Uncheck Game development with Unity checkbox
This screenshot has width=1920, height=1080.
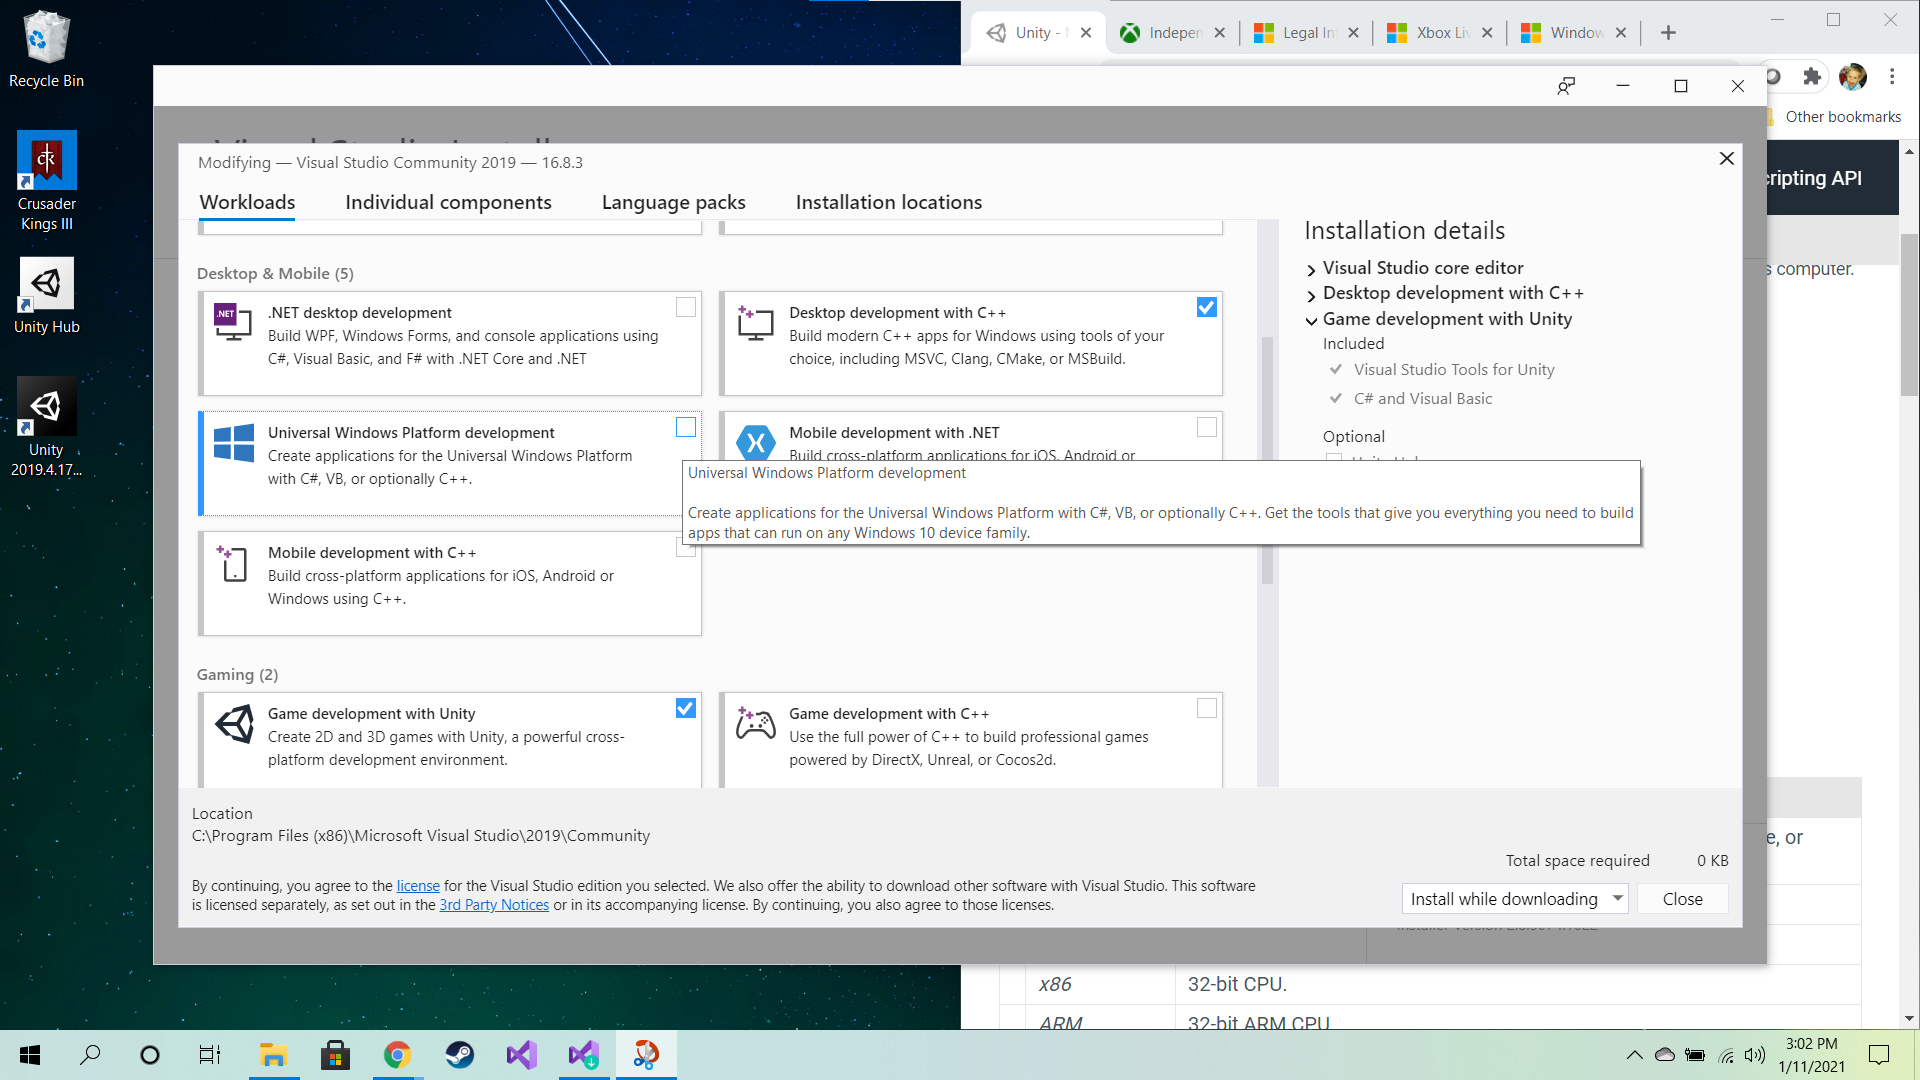point(686,708)
